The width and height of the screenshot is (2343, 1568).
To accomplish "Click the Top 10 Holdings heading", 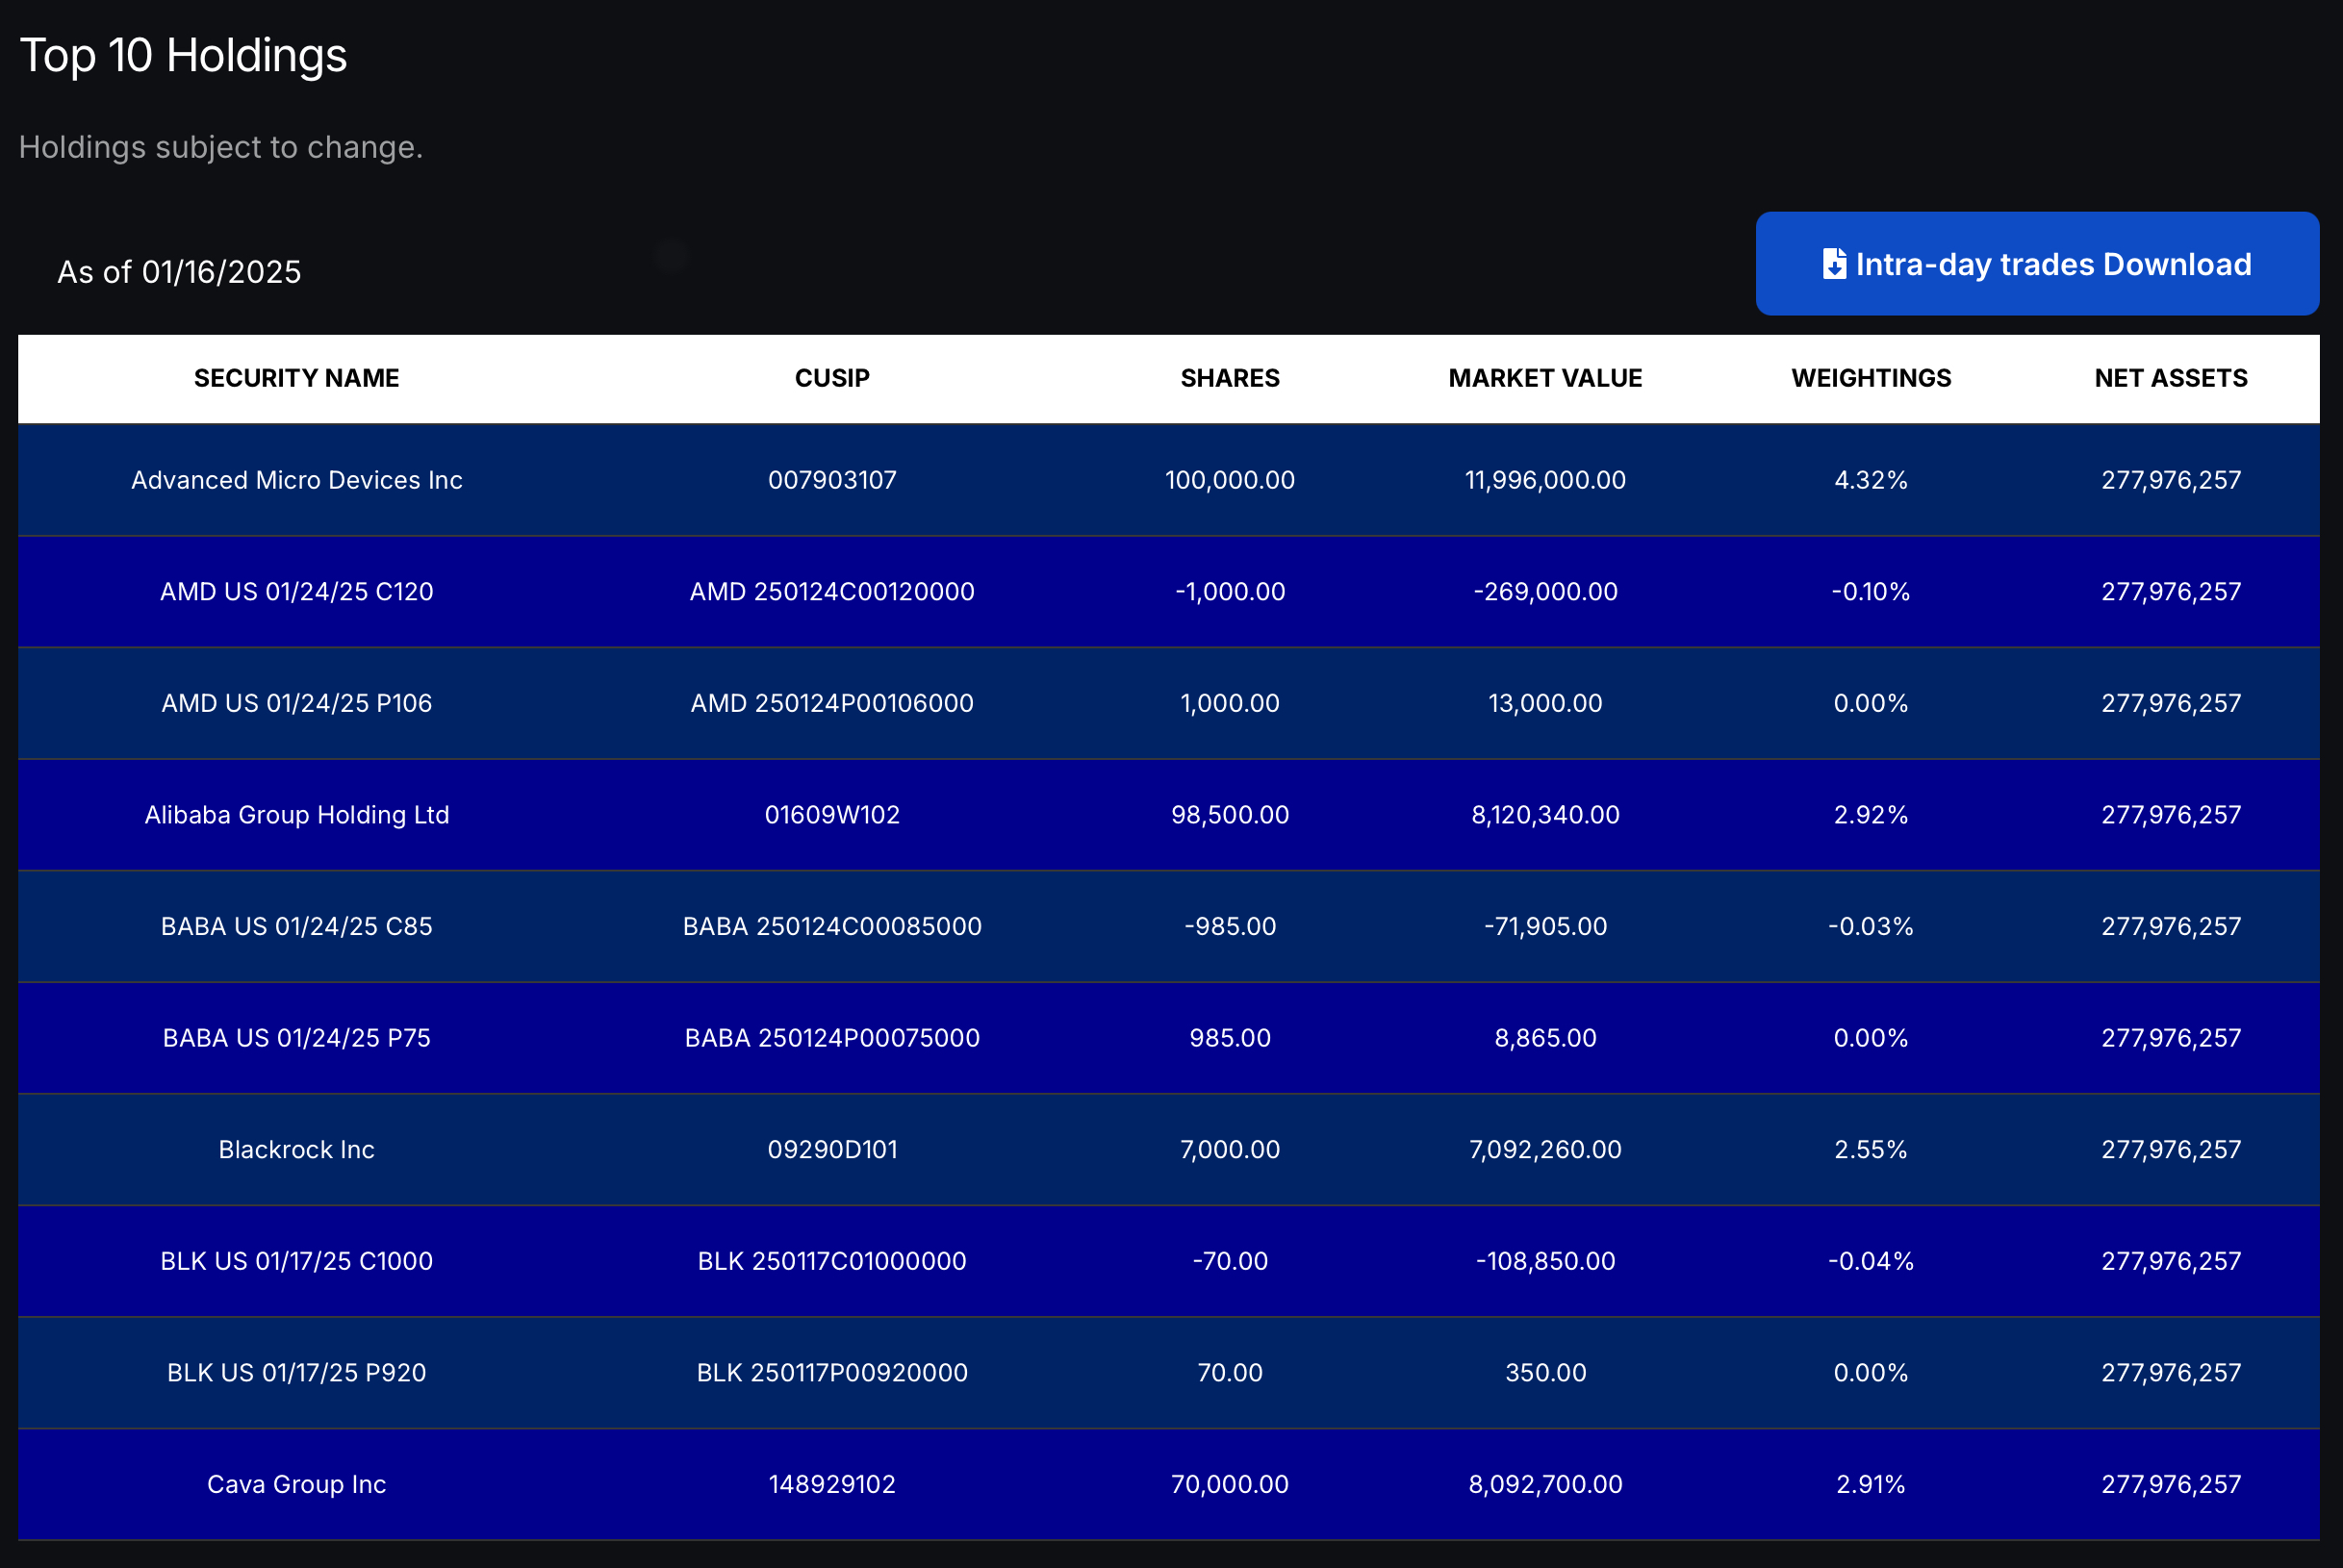I will pyautogui.click(x=183, y=55).
